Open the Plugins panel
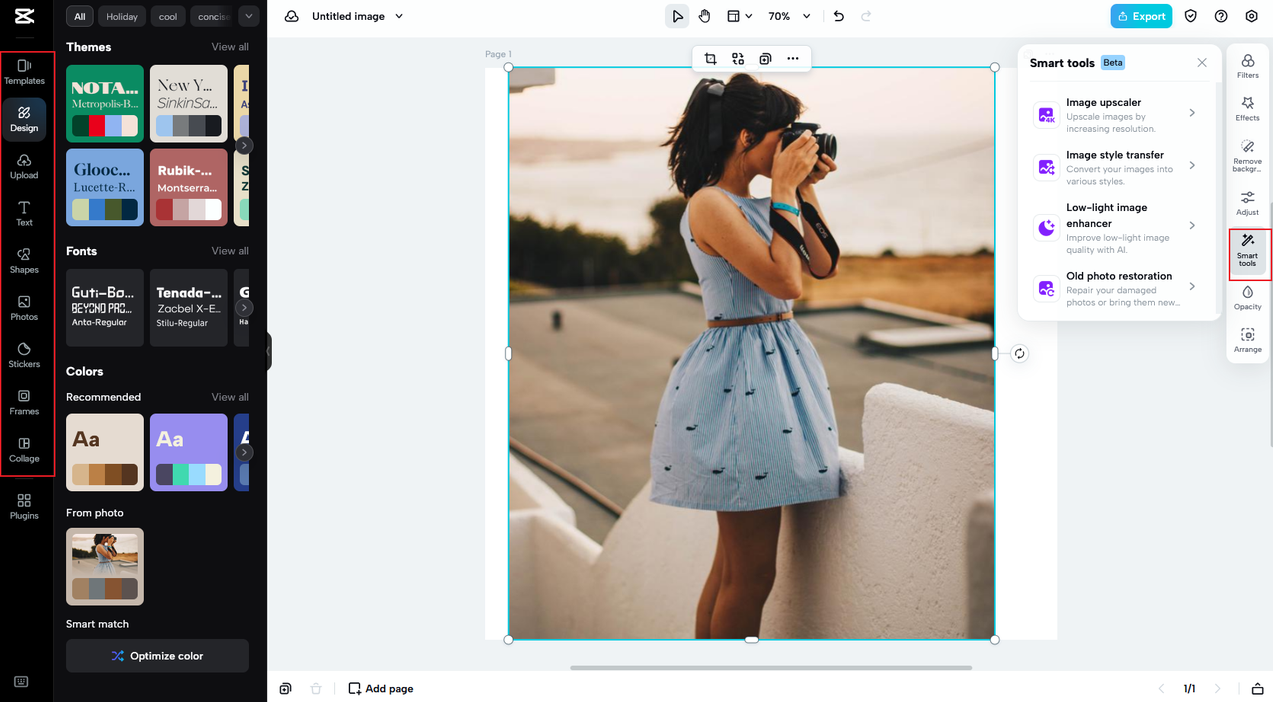1273x702 pixels. (x=24, y=506)
